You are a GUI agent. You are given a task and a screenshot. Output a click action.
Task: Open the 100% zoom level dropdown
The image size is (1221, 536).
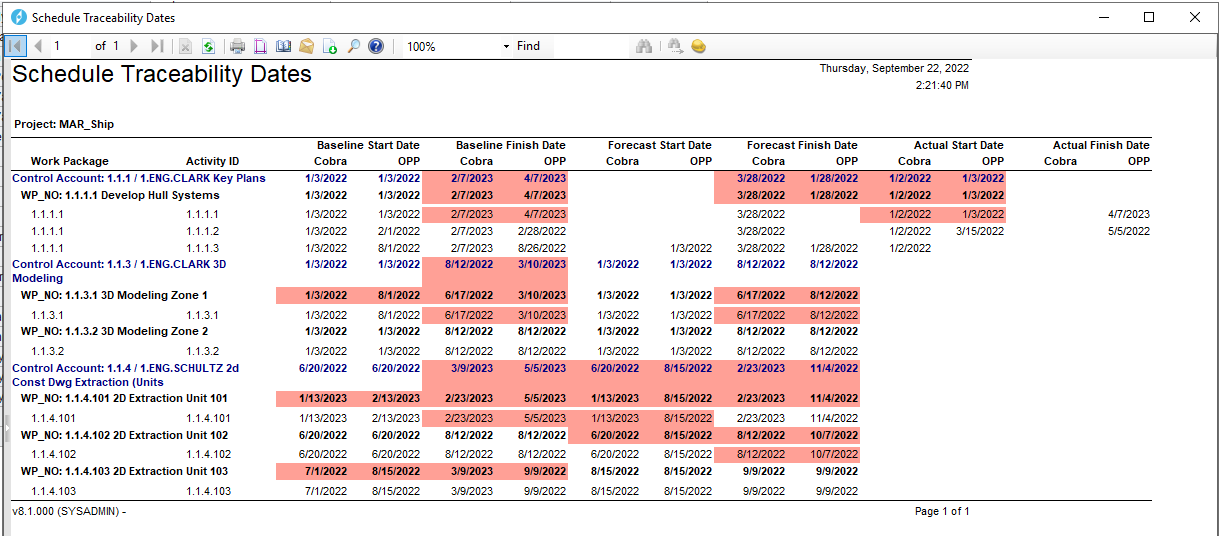(x=506, y=47)
